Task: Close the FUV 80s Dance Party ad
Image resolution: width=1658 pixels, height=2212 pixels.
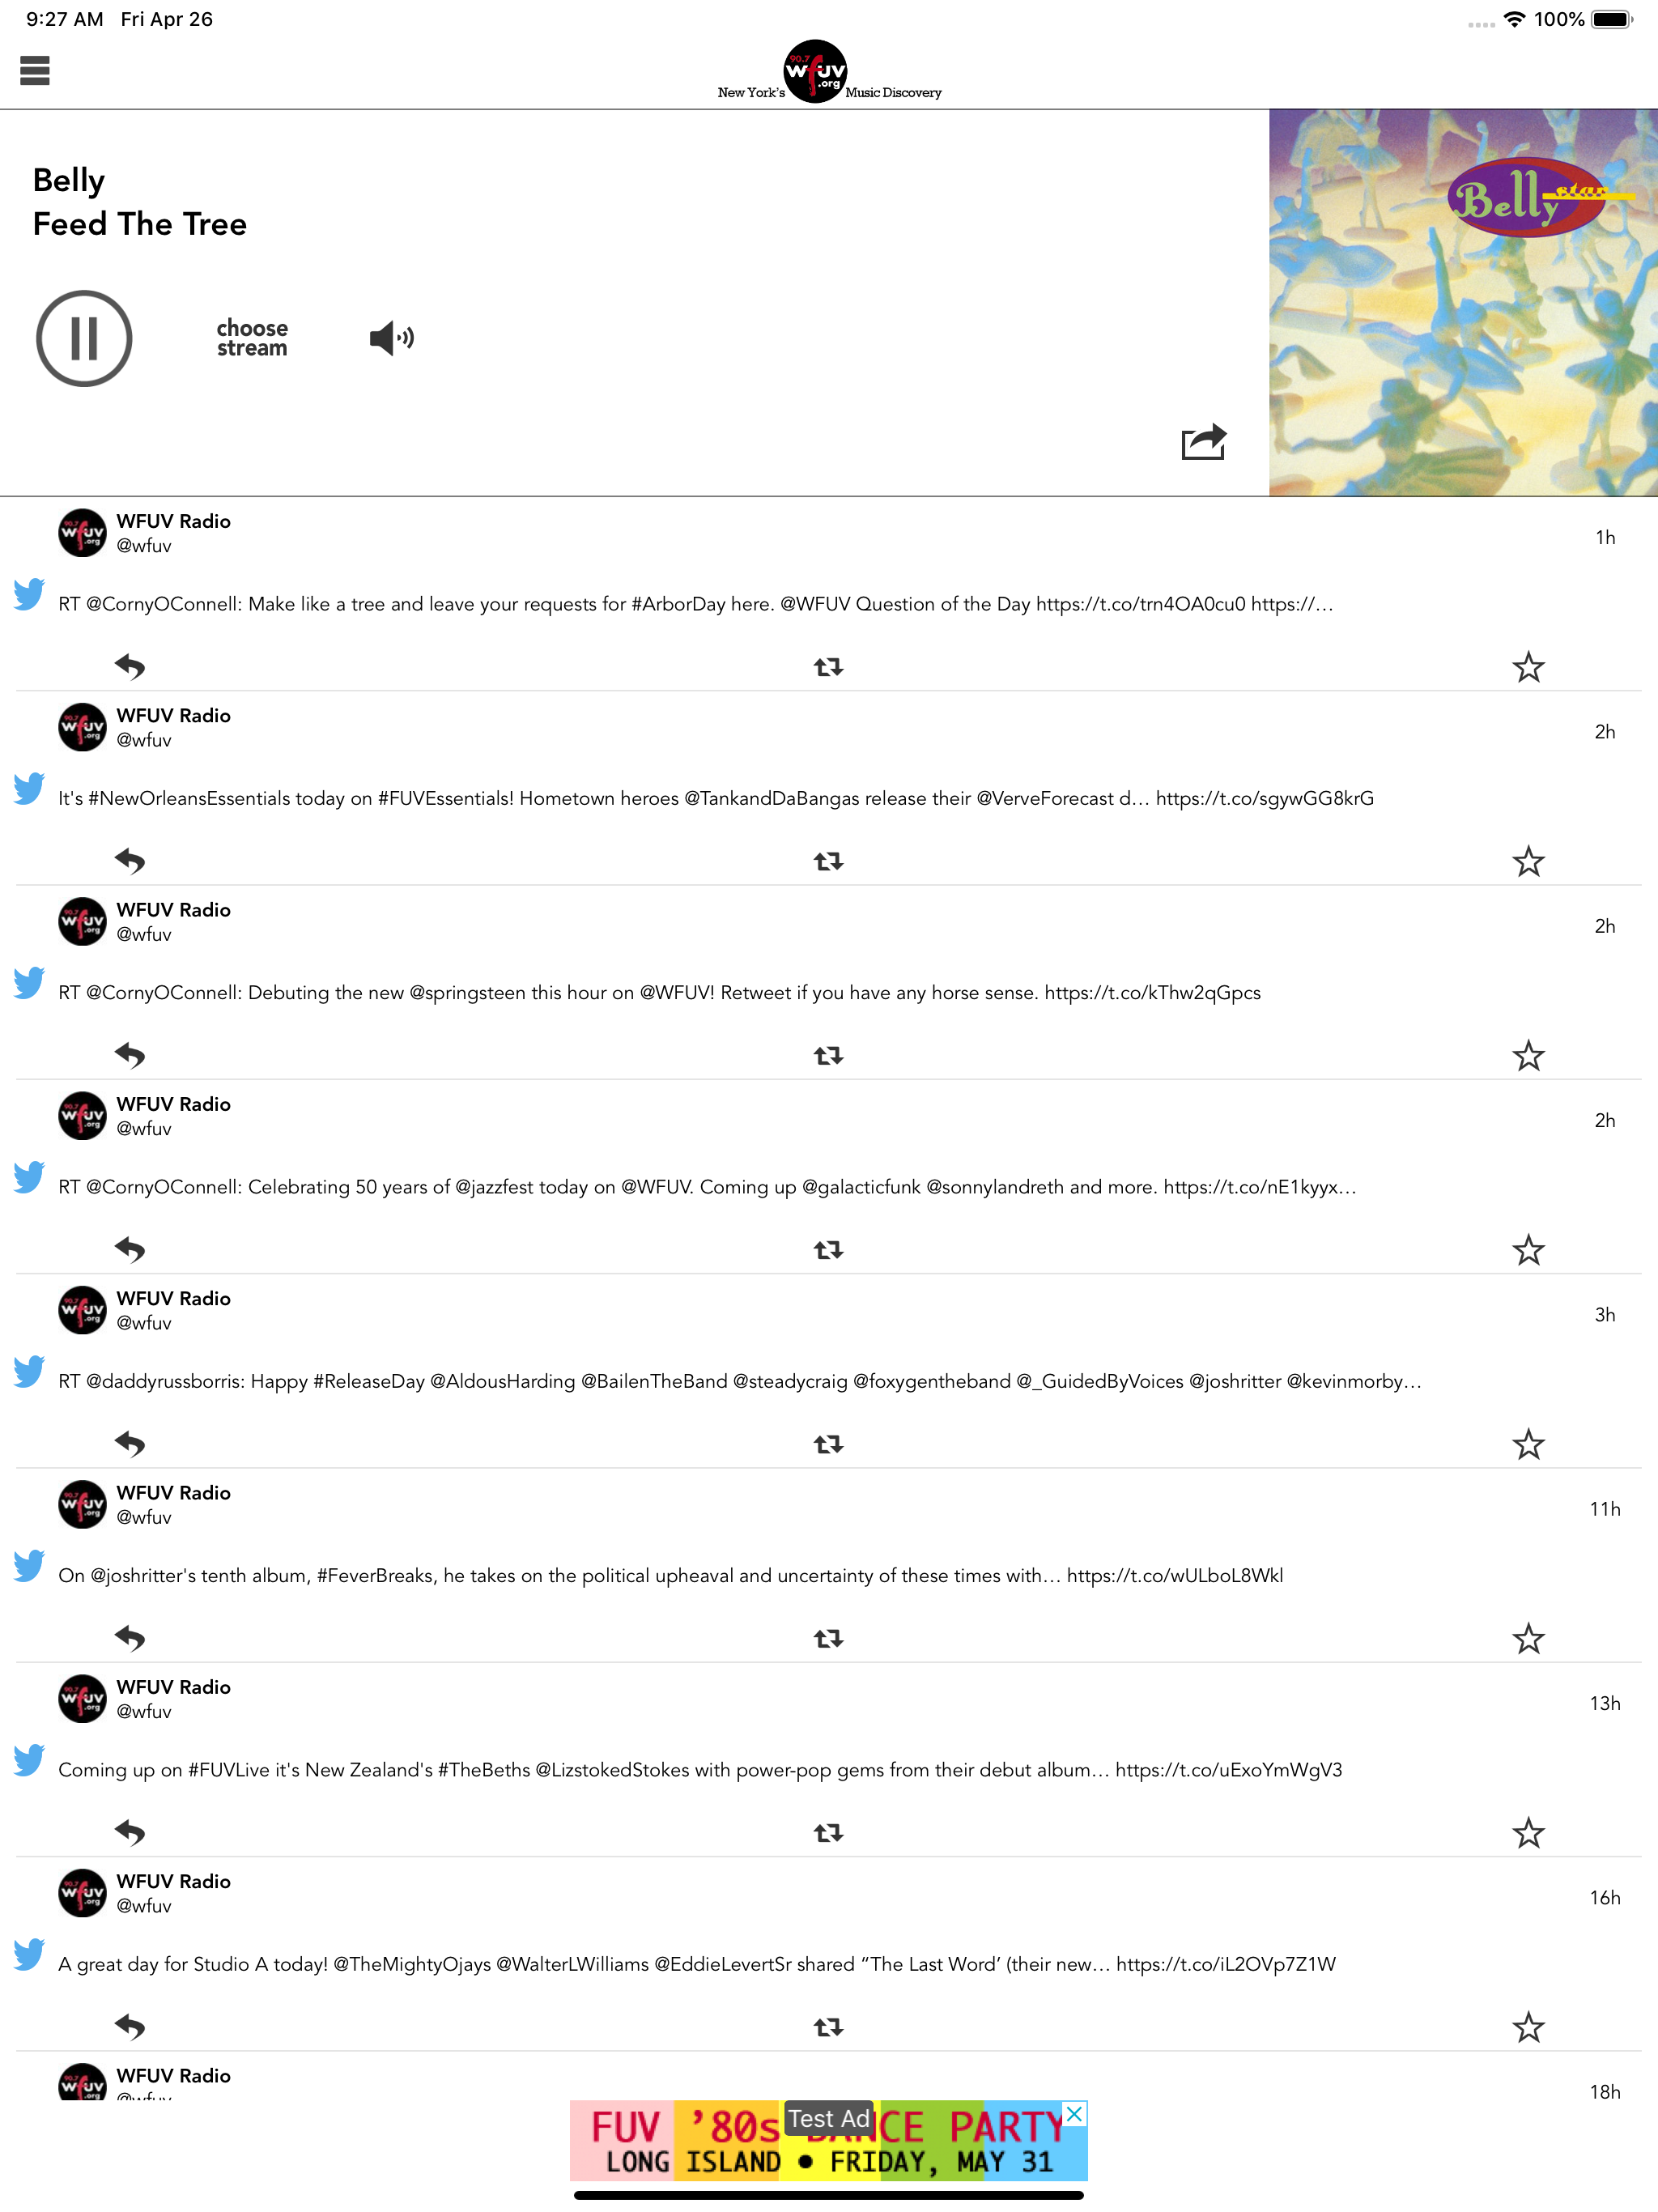Action: (1075, 2114)
